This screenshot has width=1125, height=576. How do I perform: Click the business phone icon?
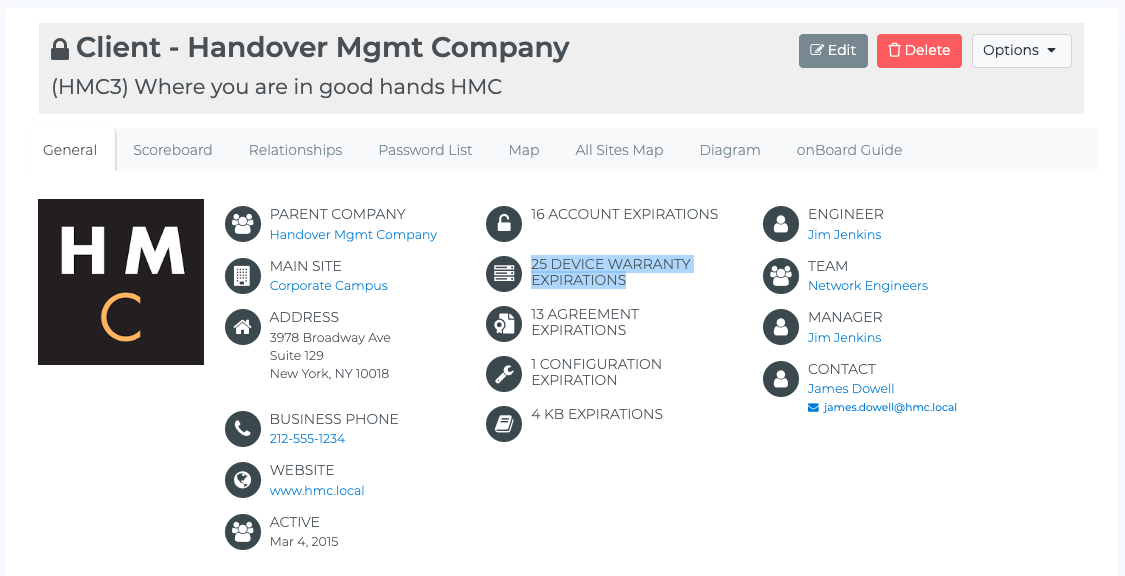[x=242, y=429]
